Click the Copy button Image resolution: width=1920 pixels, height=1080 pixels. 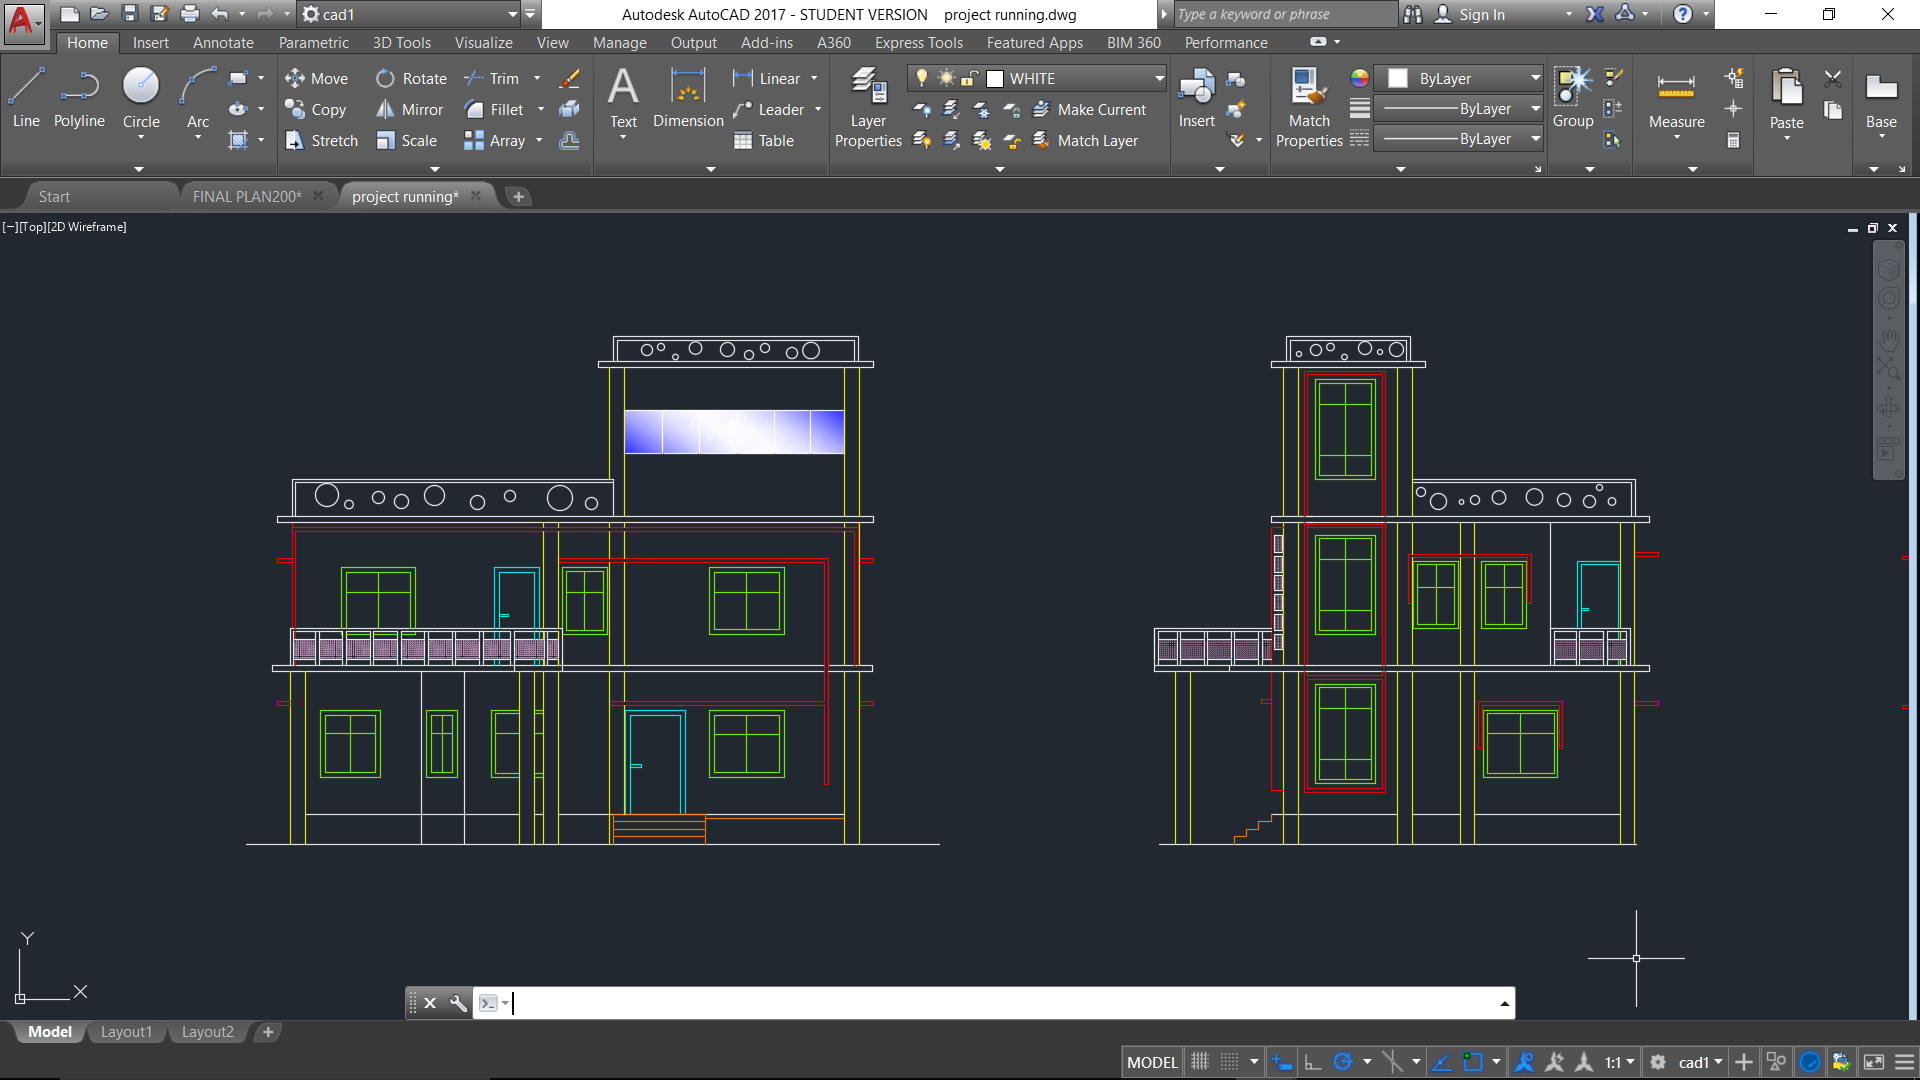[316, 109]
